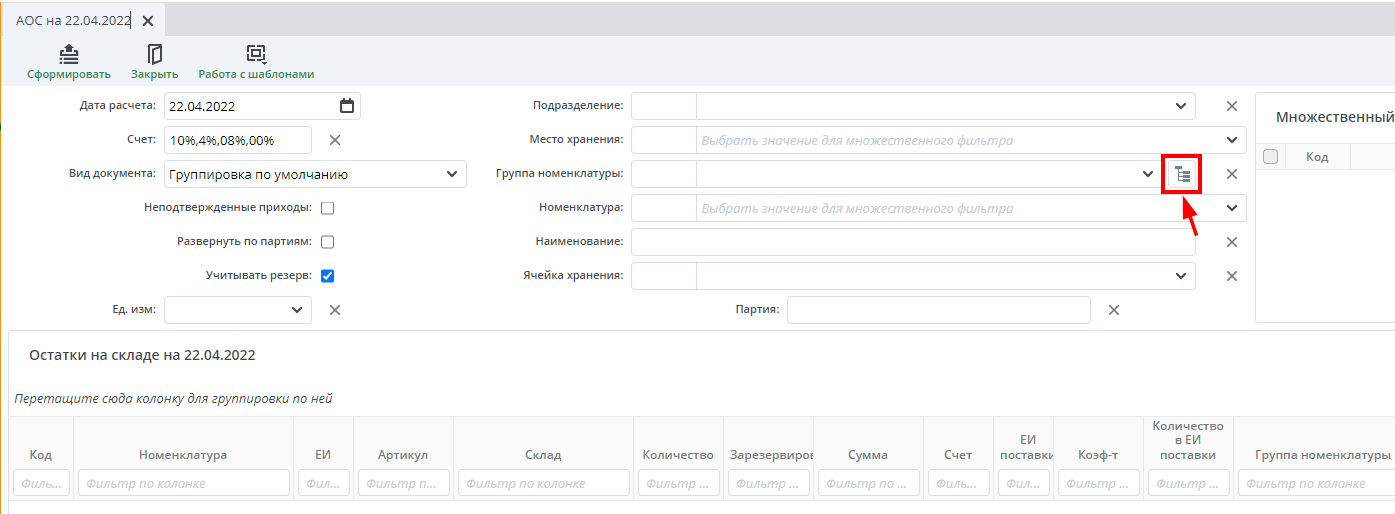
Task: Click the Сформировать toolbar icon
Action: click(x=69, y=55)
